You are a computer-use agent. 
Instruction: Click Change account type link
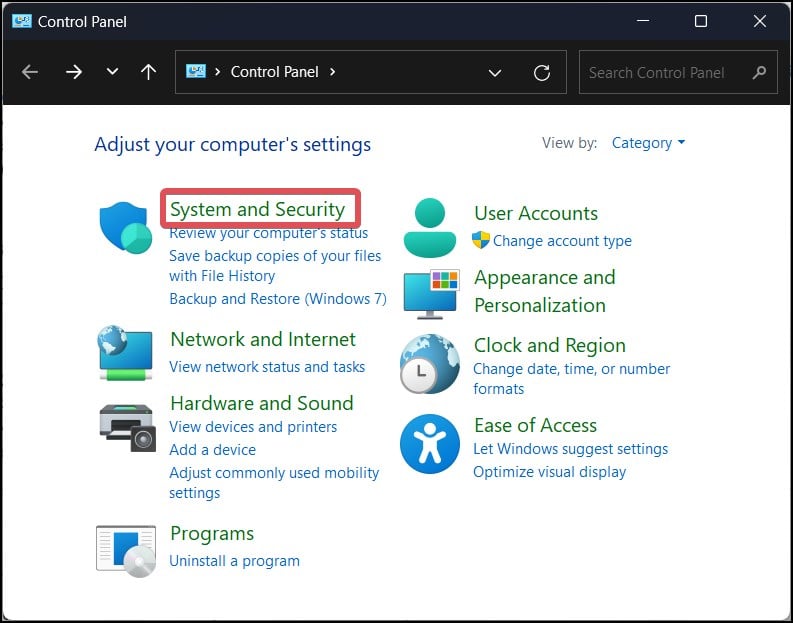(562, 241)
